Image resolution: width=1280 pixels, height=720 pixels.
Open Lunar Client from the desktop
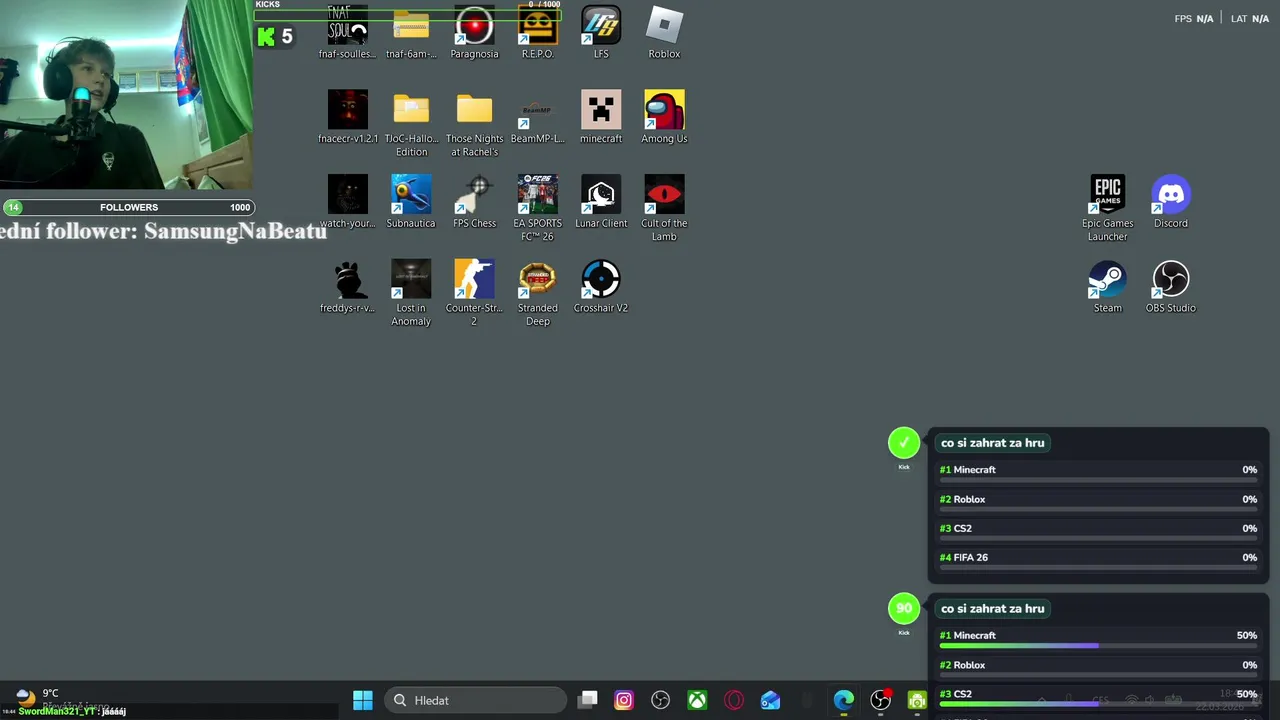click(601, 202)
